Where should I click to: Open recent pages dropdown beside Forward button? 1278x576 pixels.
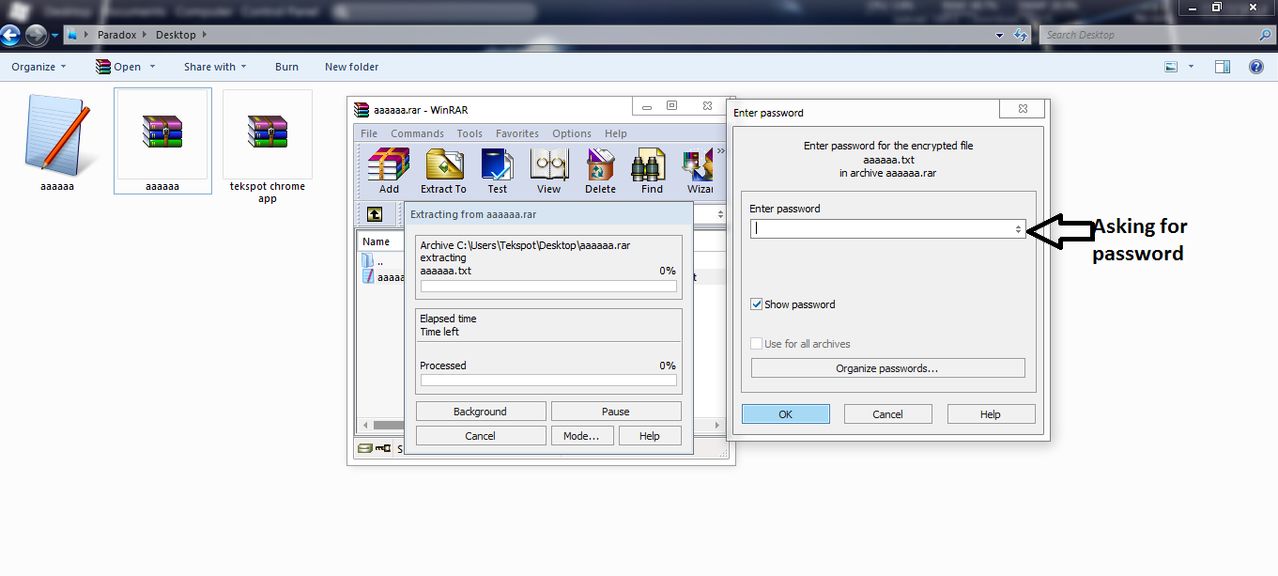pos(54,35)
